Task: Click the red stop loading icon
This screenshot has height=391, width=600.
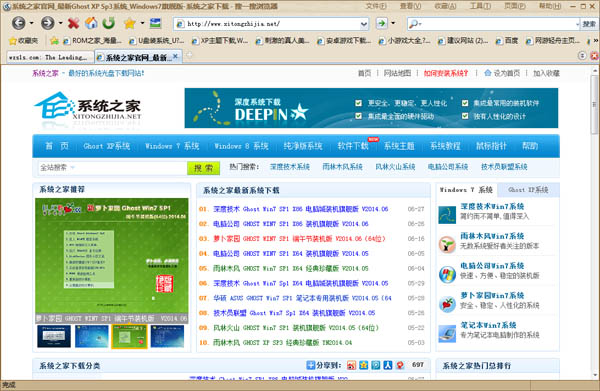Action: point(73,24)
